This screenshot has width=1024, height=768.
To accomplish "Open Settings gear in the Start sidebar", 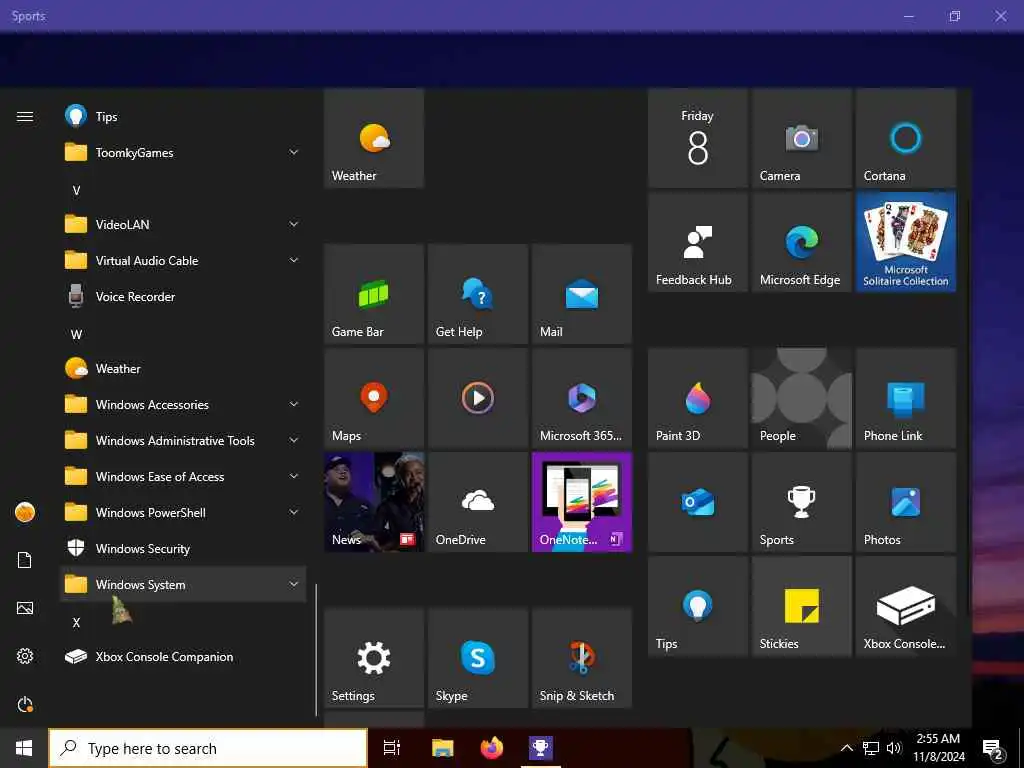I will (x=25, y=656).
